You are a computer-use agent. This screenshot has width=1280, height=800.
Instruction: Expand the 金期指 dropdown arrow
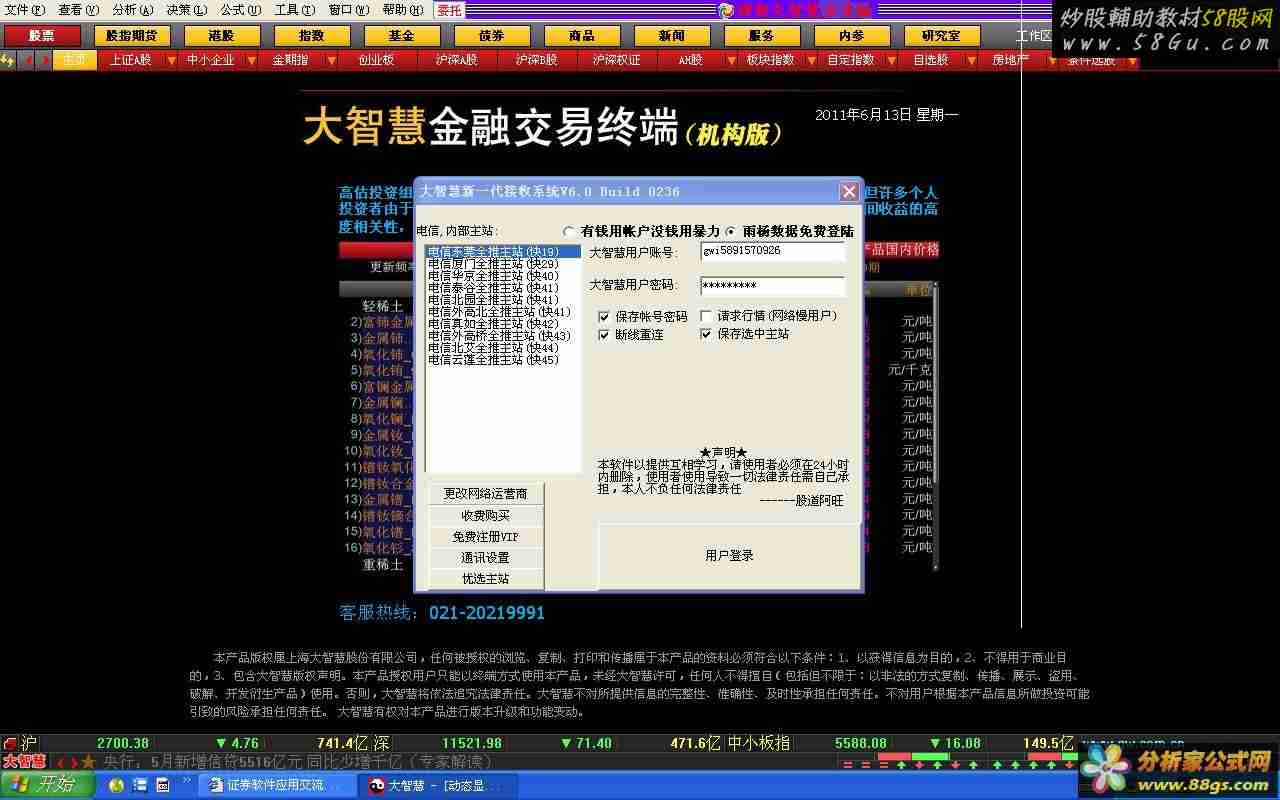pos(331,61)
